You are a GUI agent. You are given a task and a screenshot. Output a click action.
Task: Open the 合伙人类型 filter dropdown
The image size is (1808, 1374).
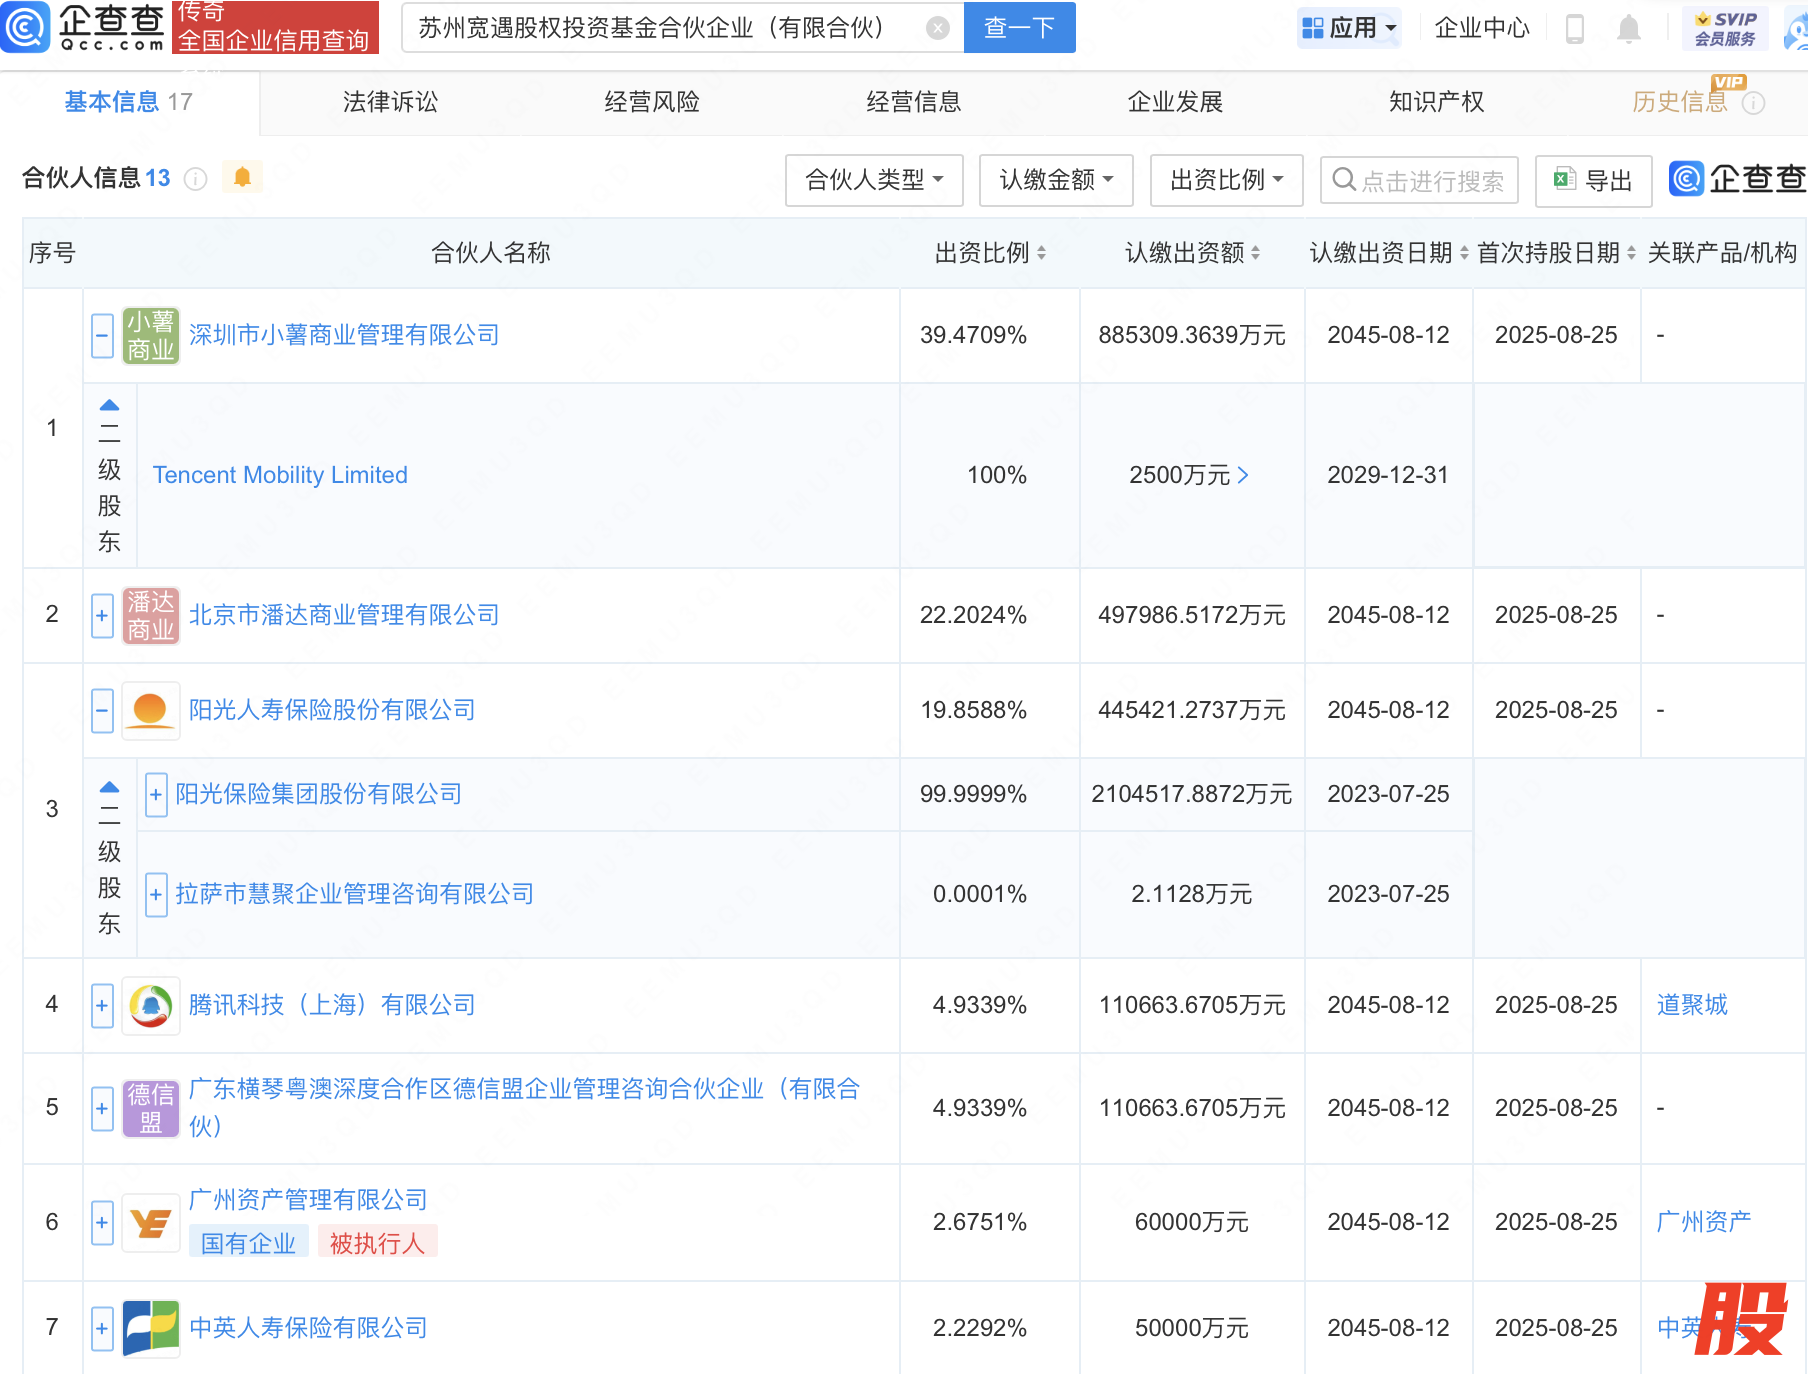tap(873, 180)
